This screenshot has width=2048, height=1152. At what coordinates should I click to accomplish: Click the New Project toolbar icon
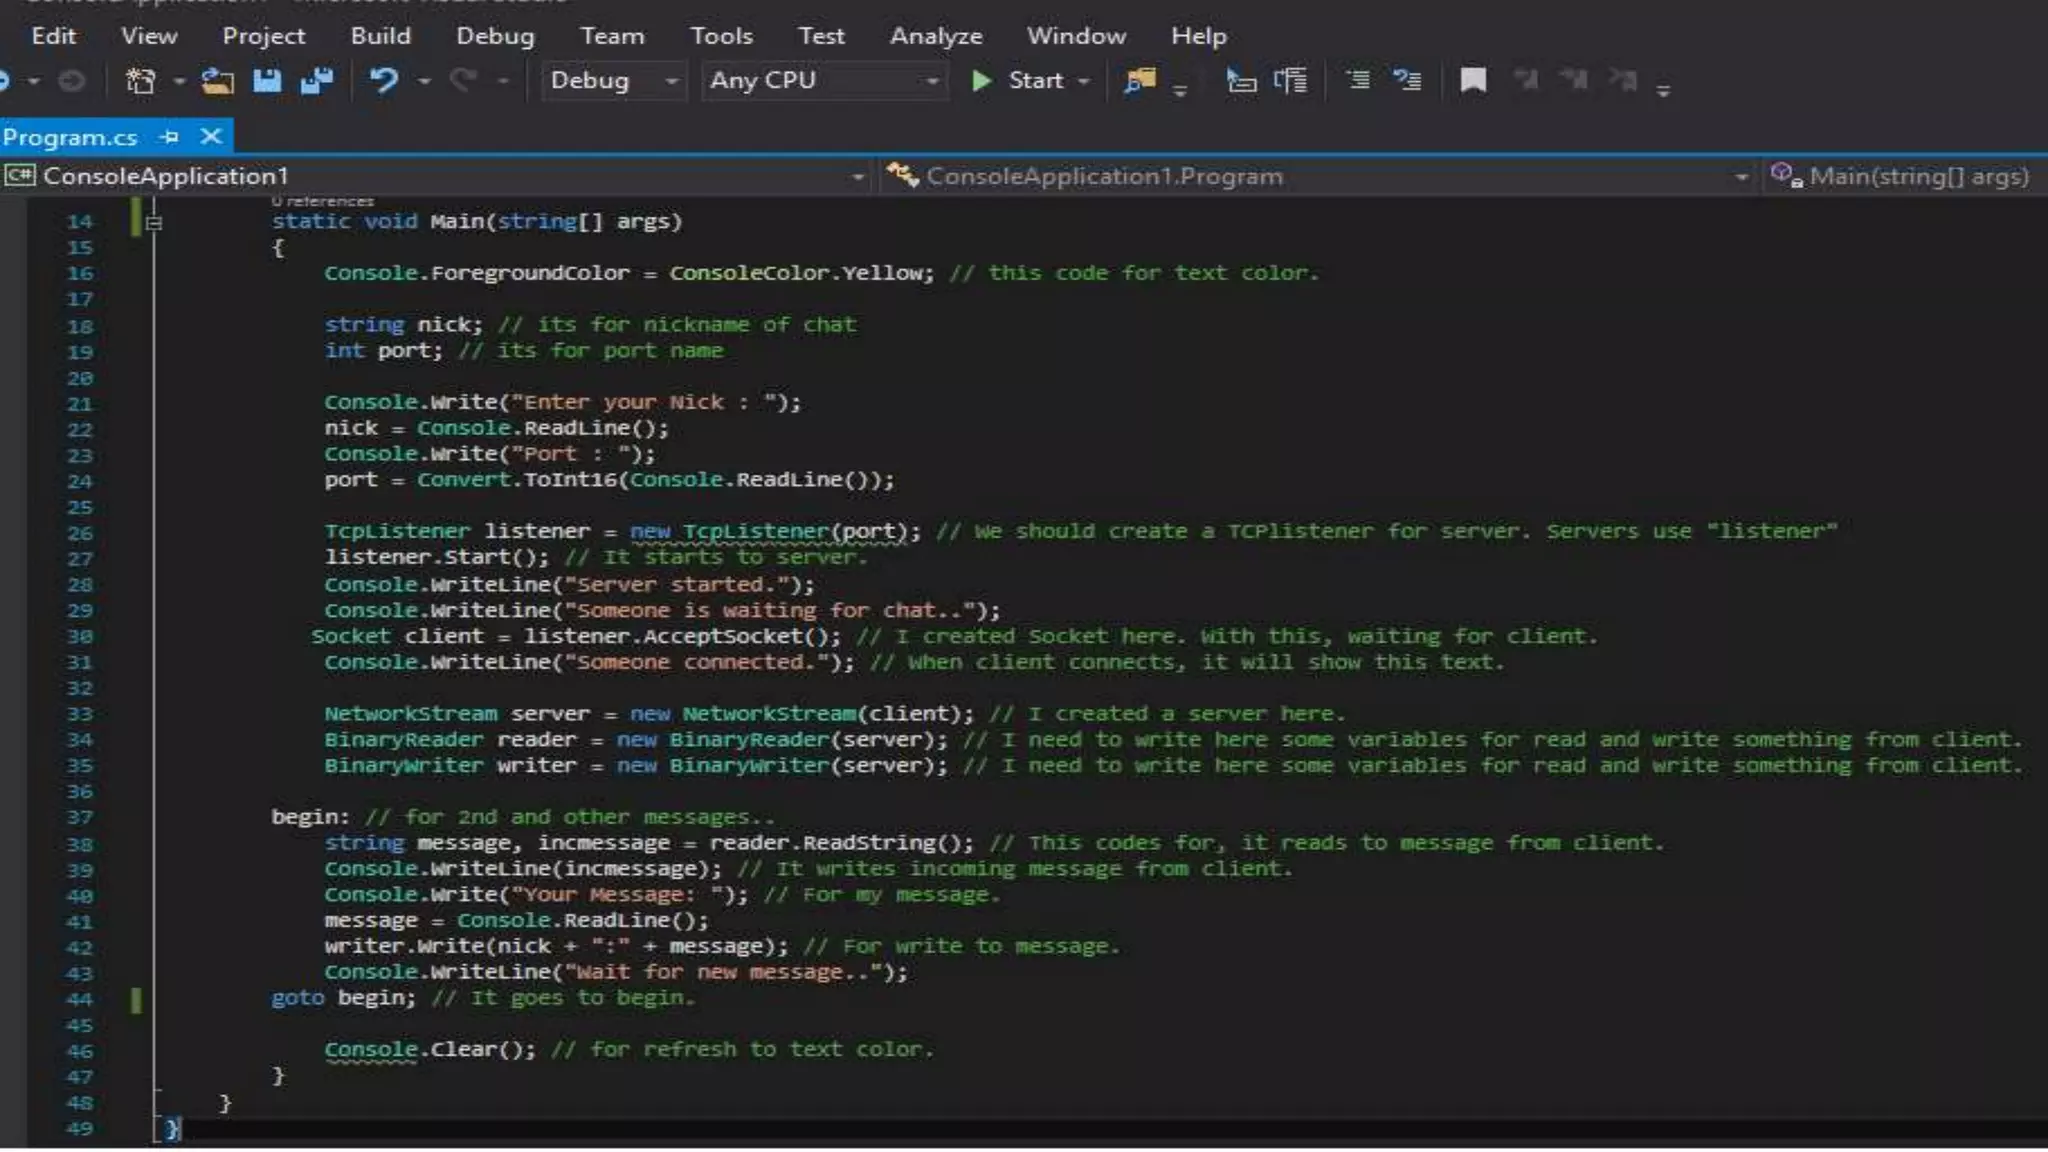tap(140, 81)
